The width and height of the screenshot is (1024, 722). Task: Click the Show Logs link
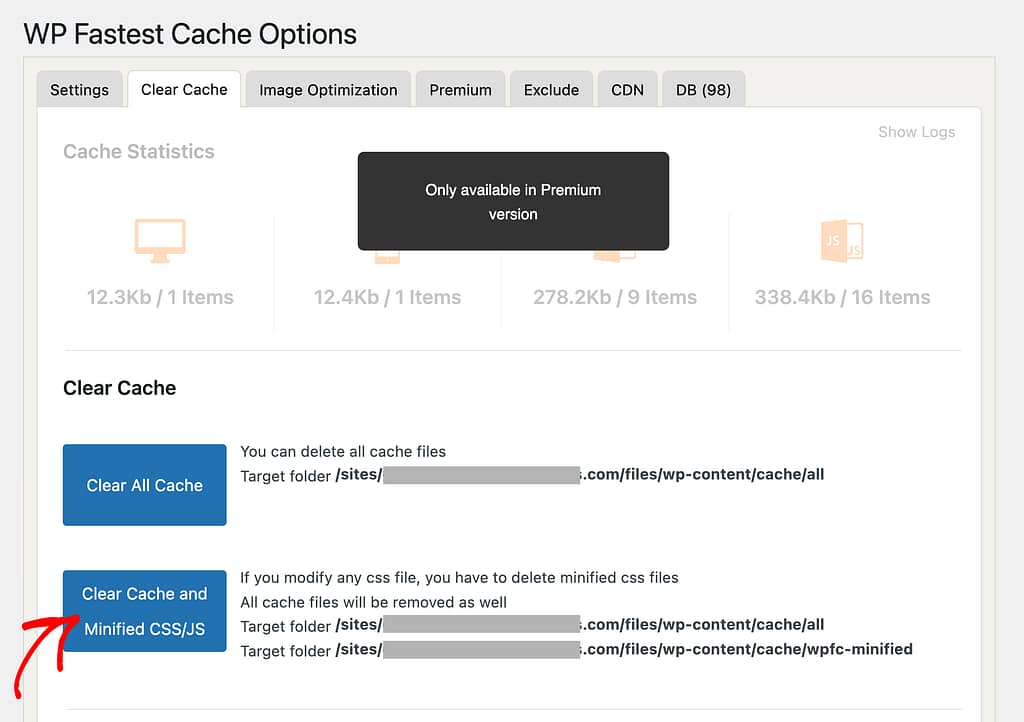pos(916,132)
